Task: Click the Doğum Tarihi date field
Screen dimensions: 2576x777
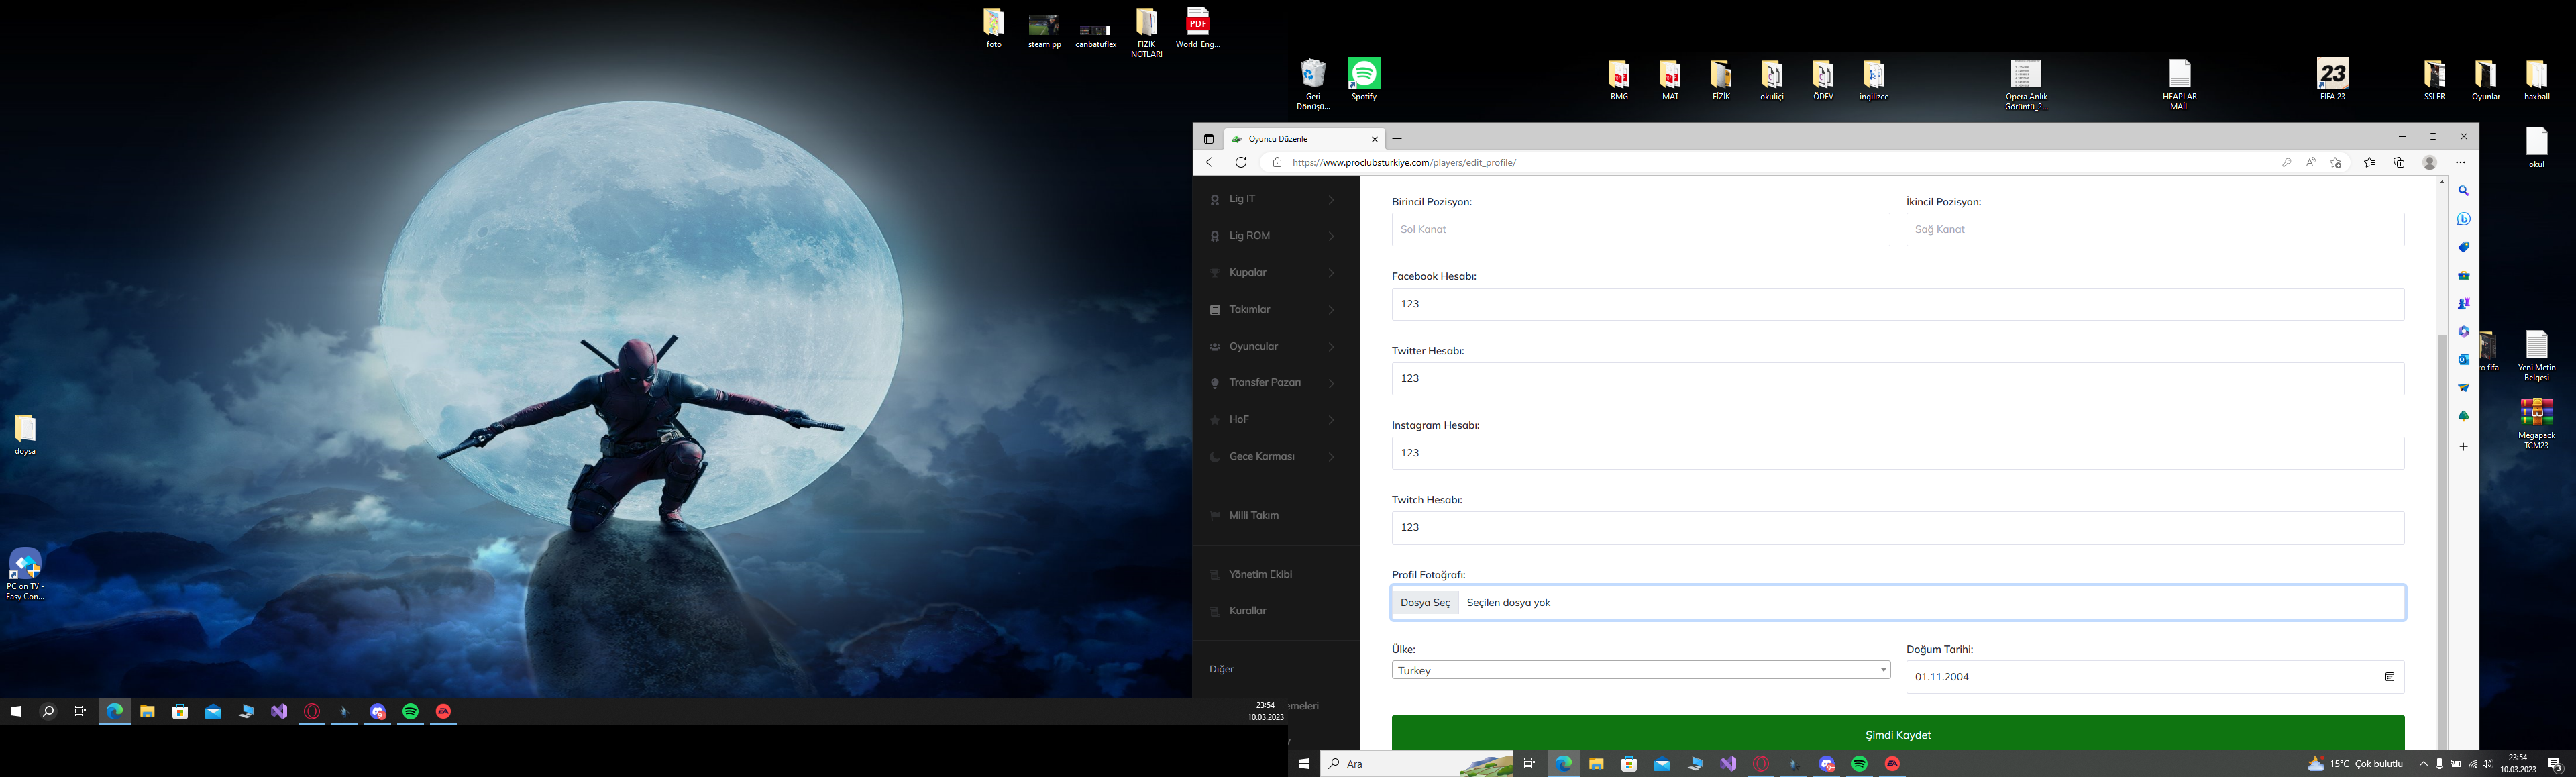Action: (2155, 677)
